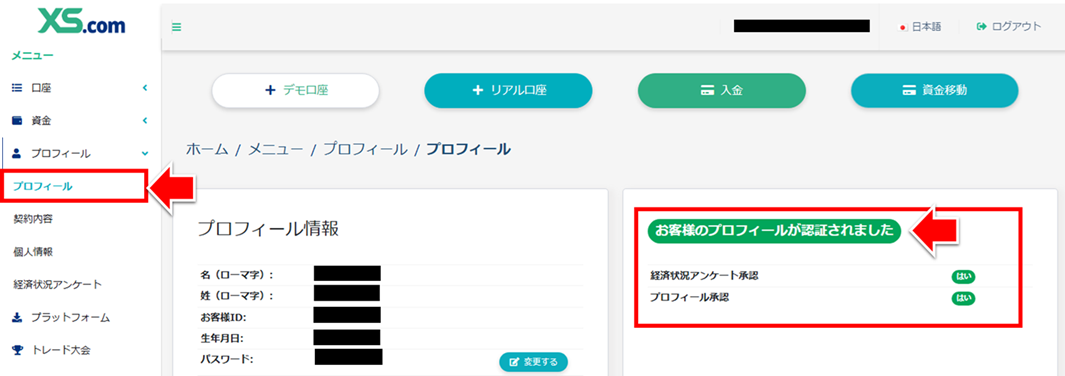Click the plus icon in デモロ座 button
Viewport: 1065px width, 376px height.
pyautogui.click(x=270, y=90)
